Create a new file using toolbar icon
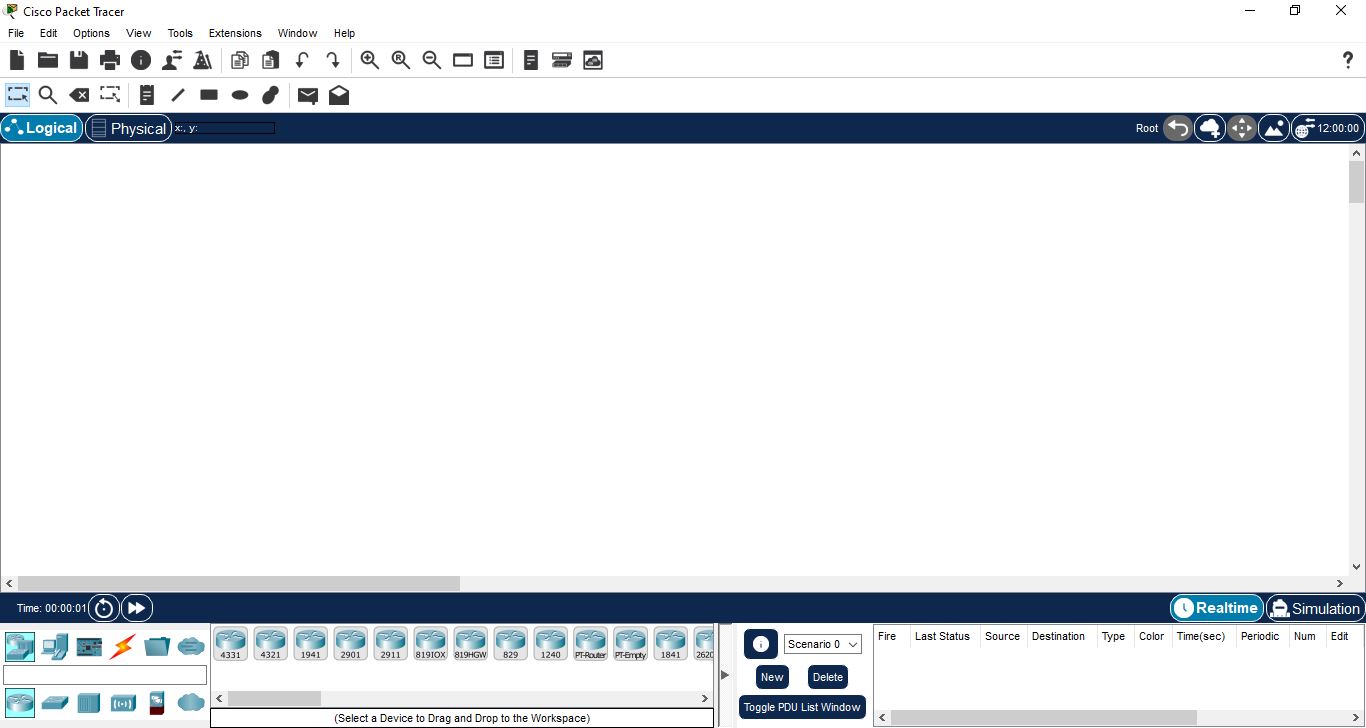The image size is (1366, 728). pos(17,60)
